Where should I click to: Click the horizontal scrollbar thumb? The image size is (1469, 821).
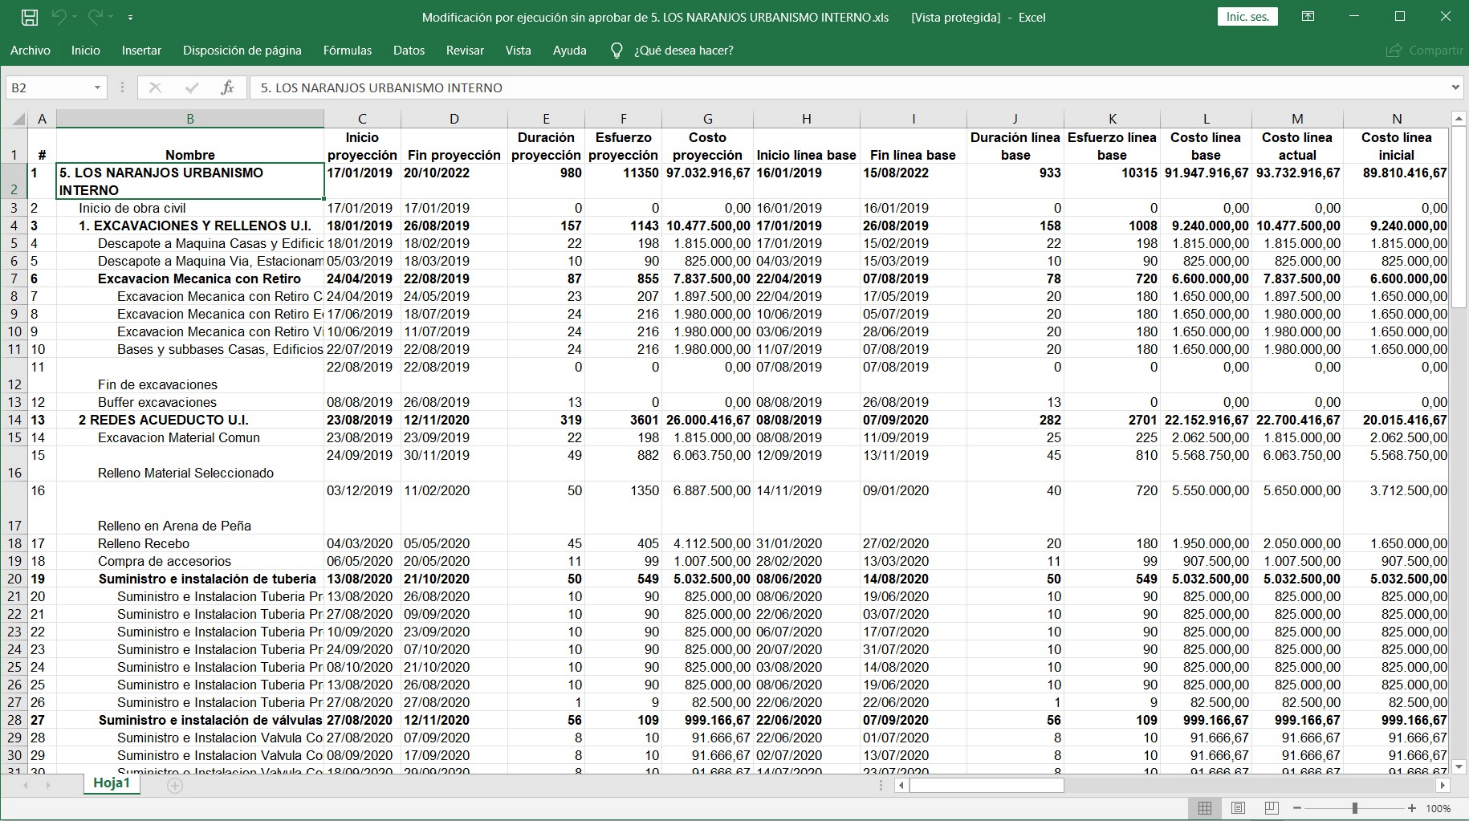coord(986,786)
